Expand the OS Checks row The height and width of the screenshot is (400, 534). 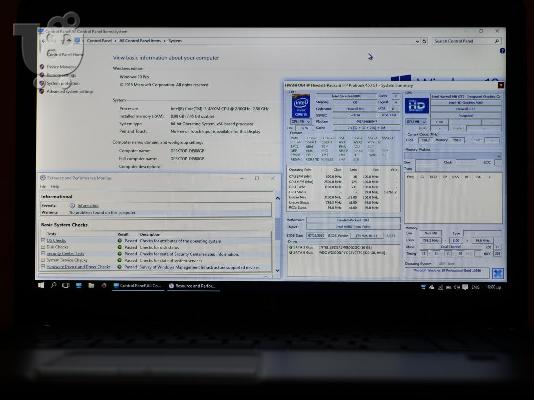(43, 240)
